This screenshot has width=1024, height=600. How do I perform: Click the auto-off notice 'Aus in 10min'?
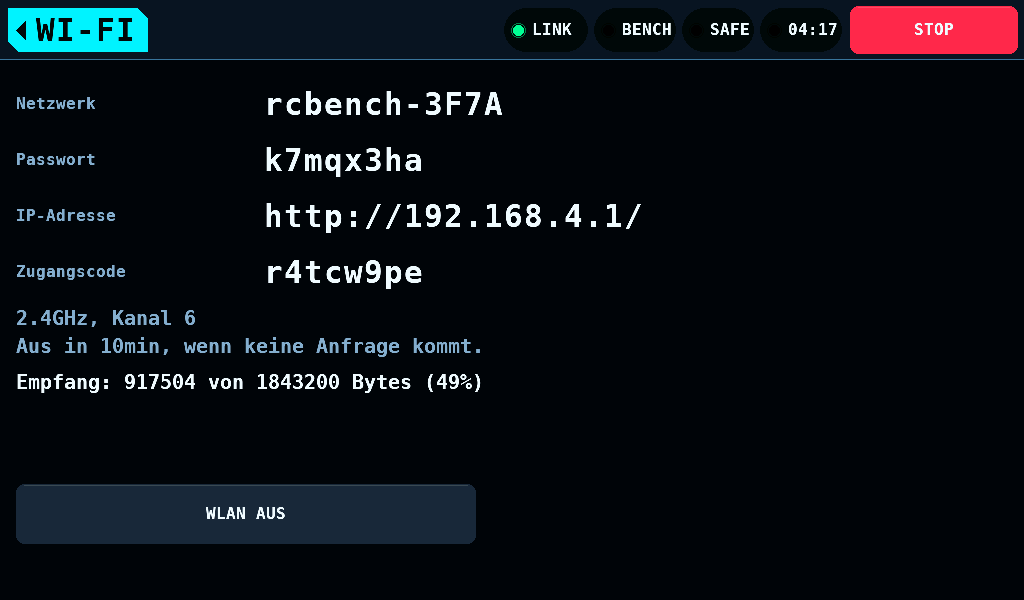click(249, 346)
